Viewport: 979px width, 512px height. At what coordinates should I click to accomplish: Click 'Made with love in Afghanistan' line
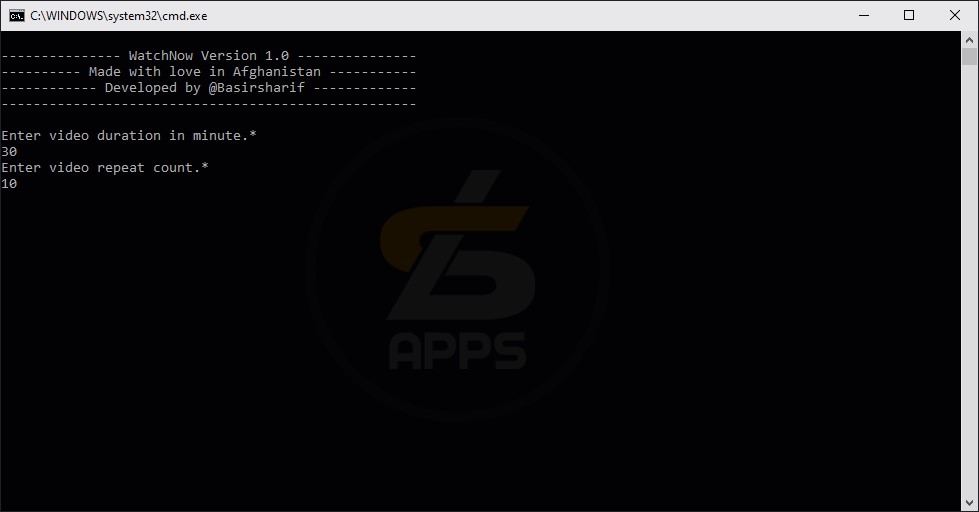coord(209,72)
